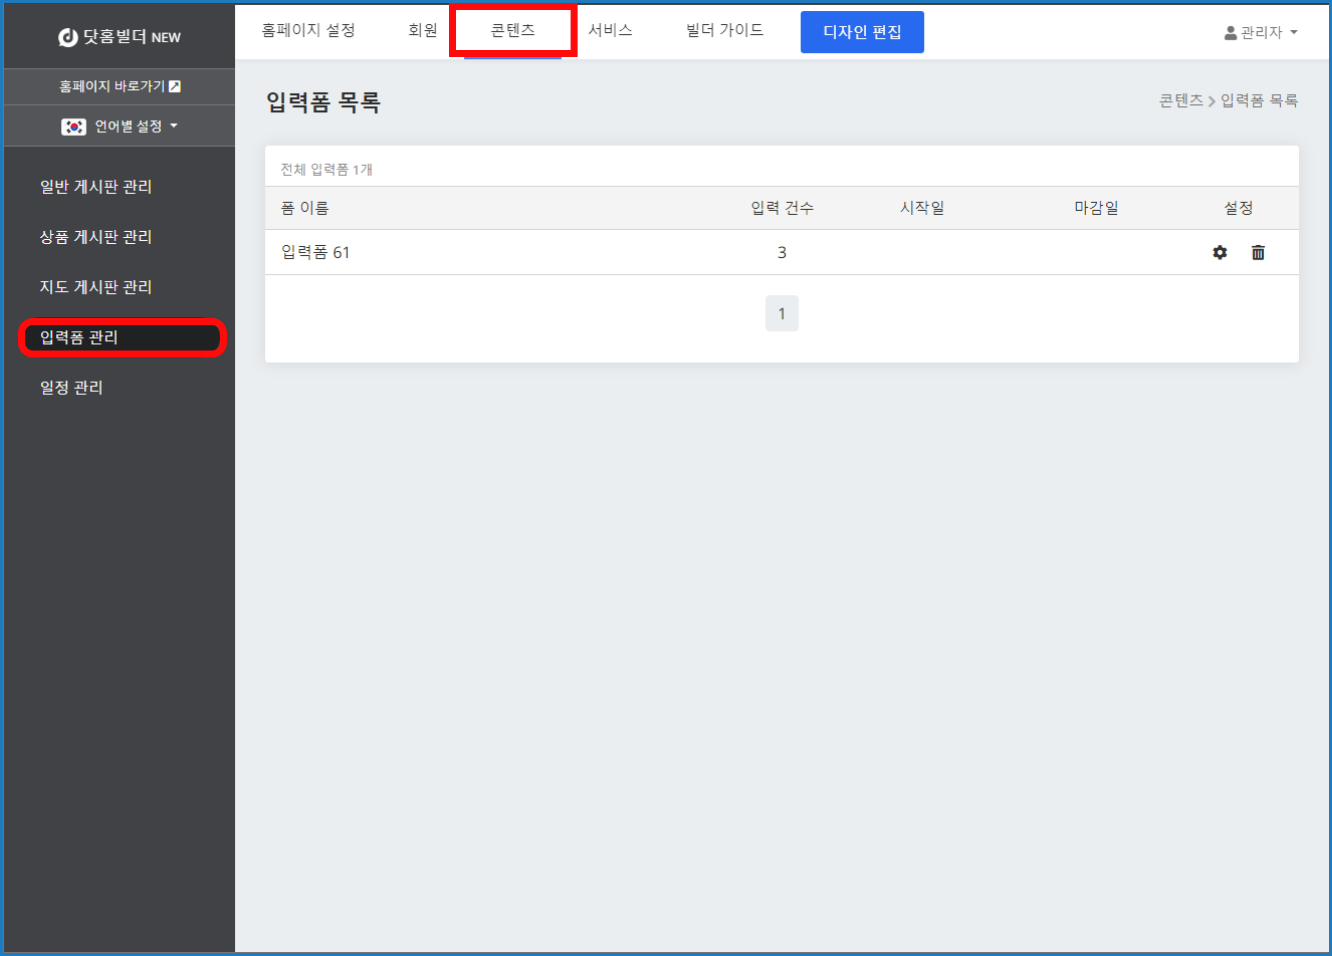Screen dimensions: 1332x956
Task: Open the 콘텐츠 top menu
Action: coord(512,31)
